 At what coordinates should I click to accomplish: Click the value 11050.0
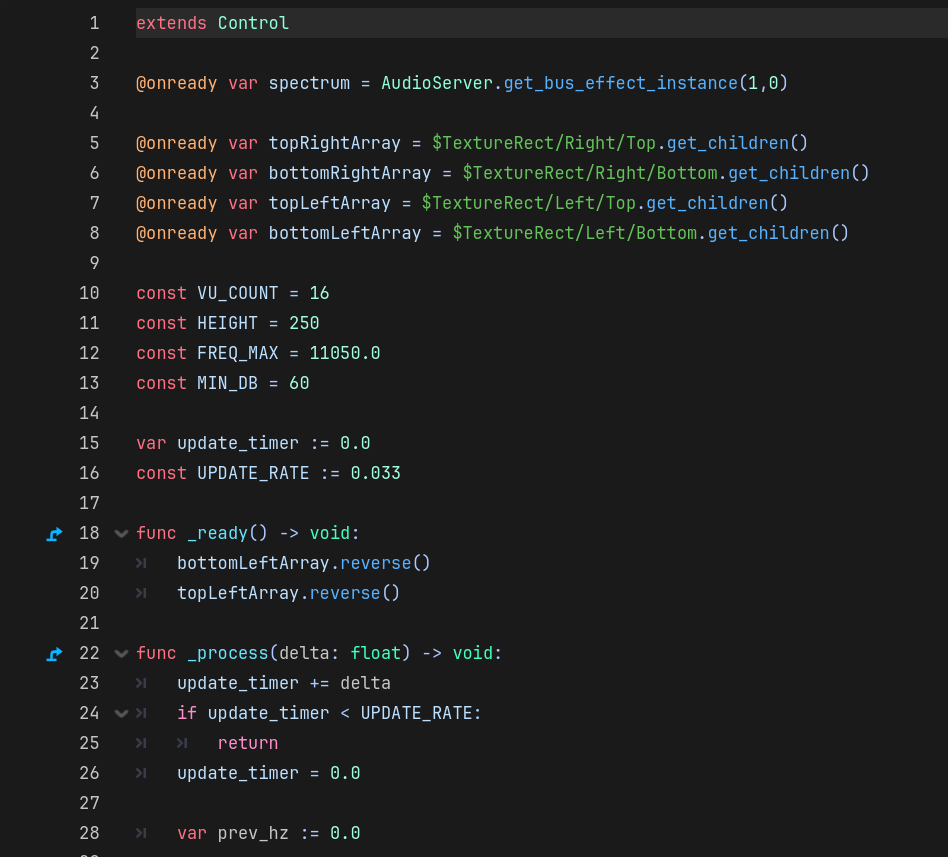click(345, 353)
